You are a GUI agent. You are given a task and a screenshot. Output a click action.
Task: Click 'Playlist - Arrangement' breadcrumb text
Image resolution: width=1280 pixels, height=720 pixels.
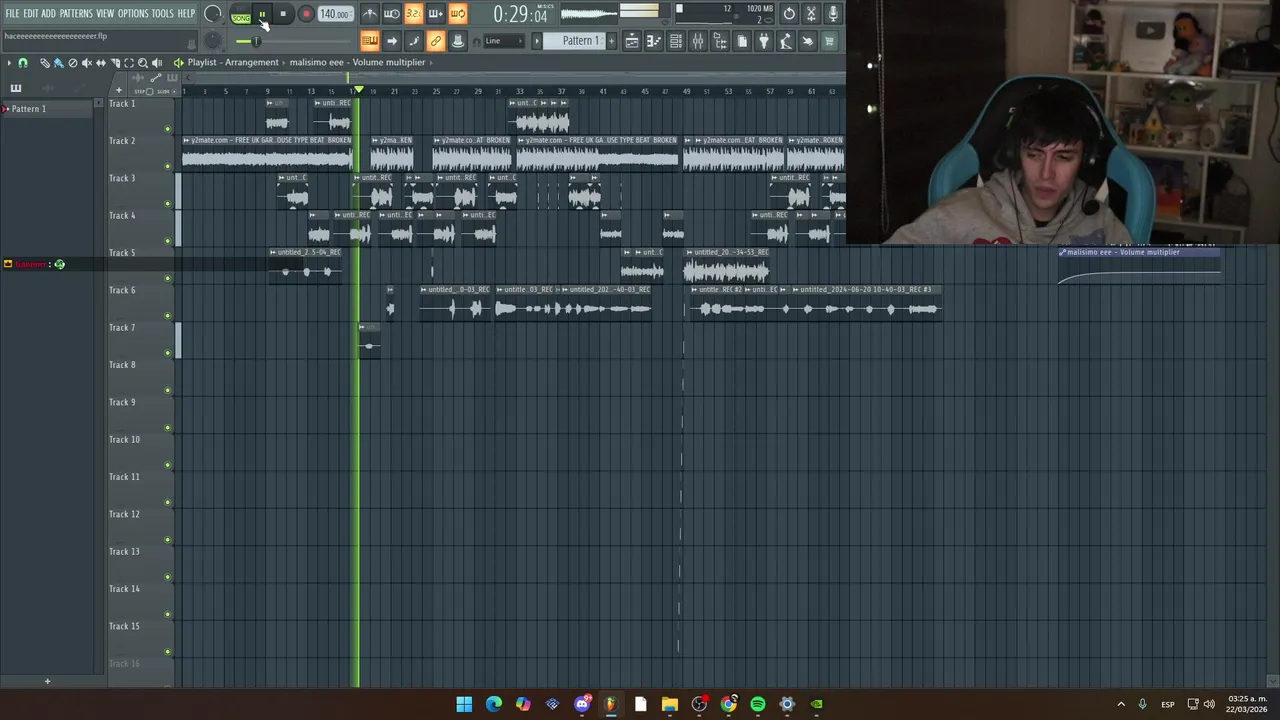[x=233, y=62]
